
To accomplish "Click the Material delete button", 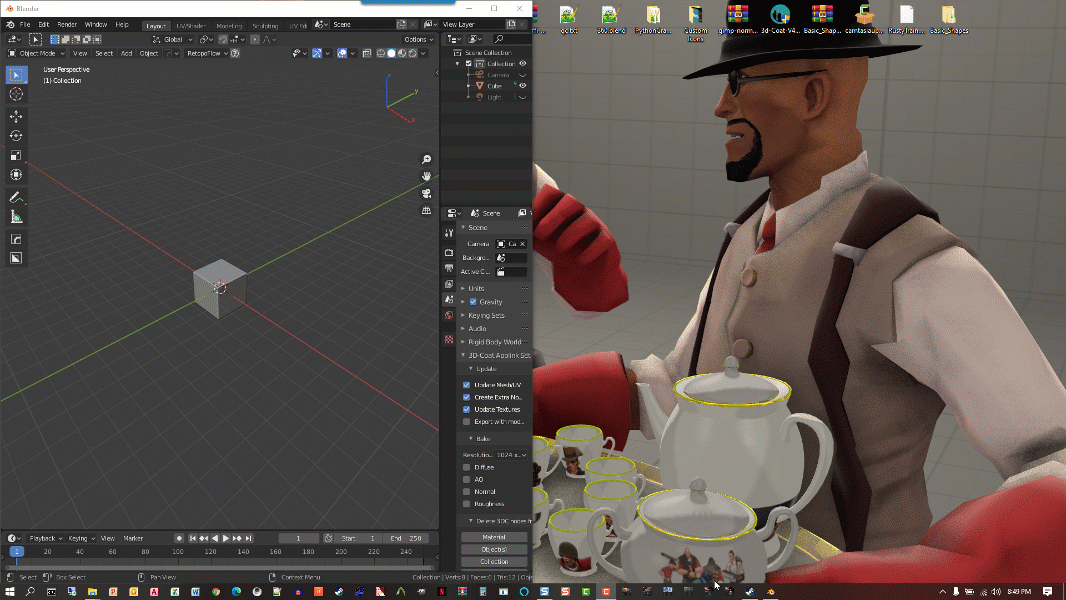I will tap(494, 537).
